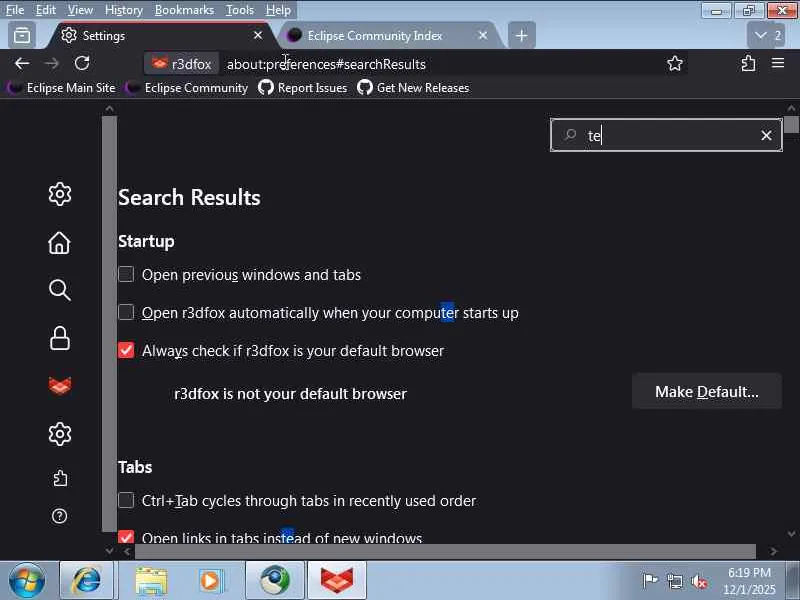Viewport: 800px width, 600px height.
Task: Open the Firefox View icon left of tabs
Action: [x=22, y=36]
